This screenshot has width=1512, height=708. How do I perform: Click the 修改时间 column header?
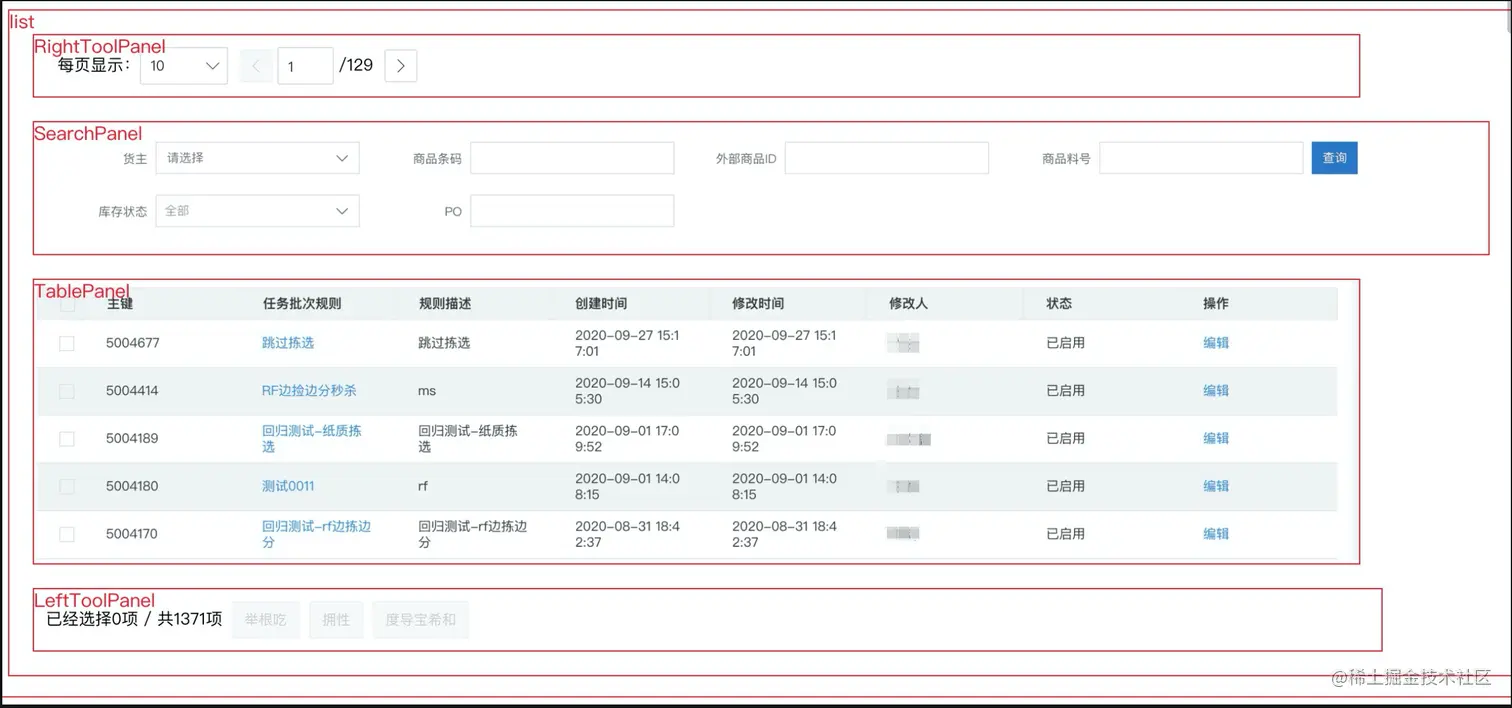tap(758, 304)
